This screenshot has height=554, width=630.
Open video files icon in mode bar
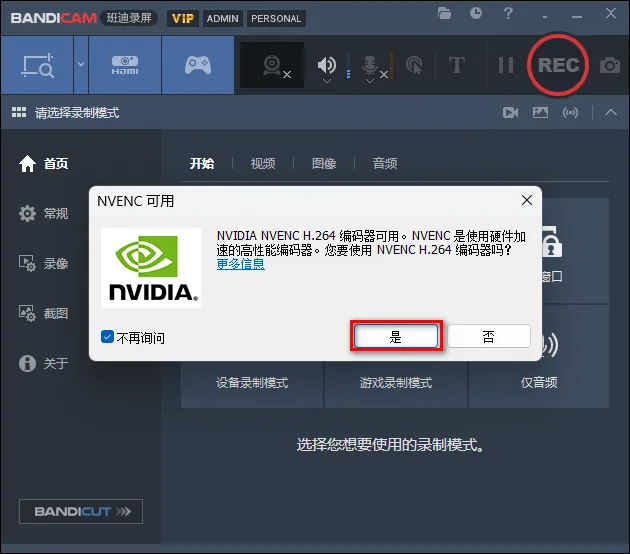510,112
